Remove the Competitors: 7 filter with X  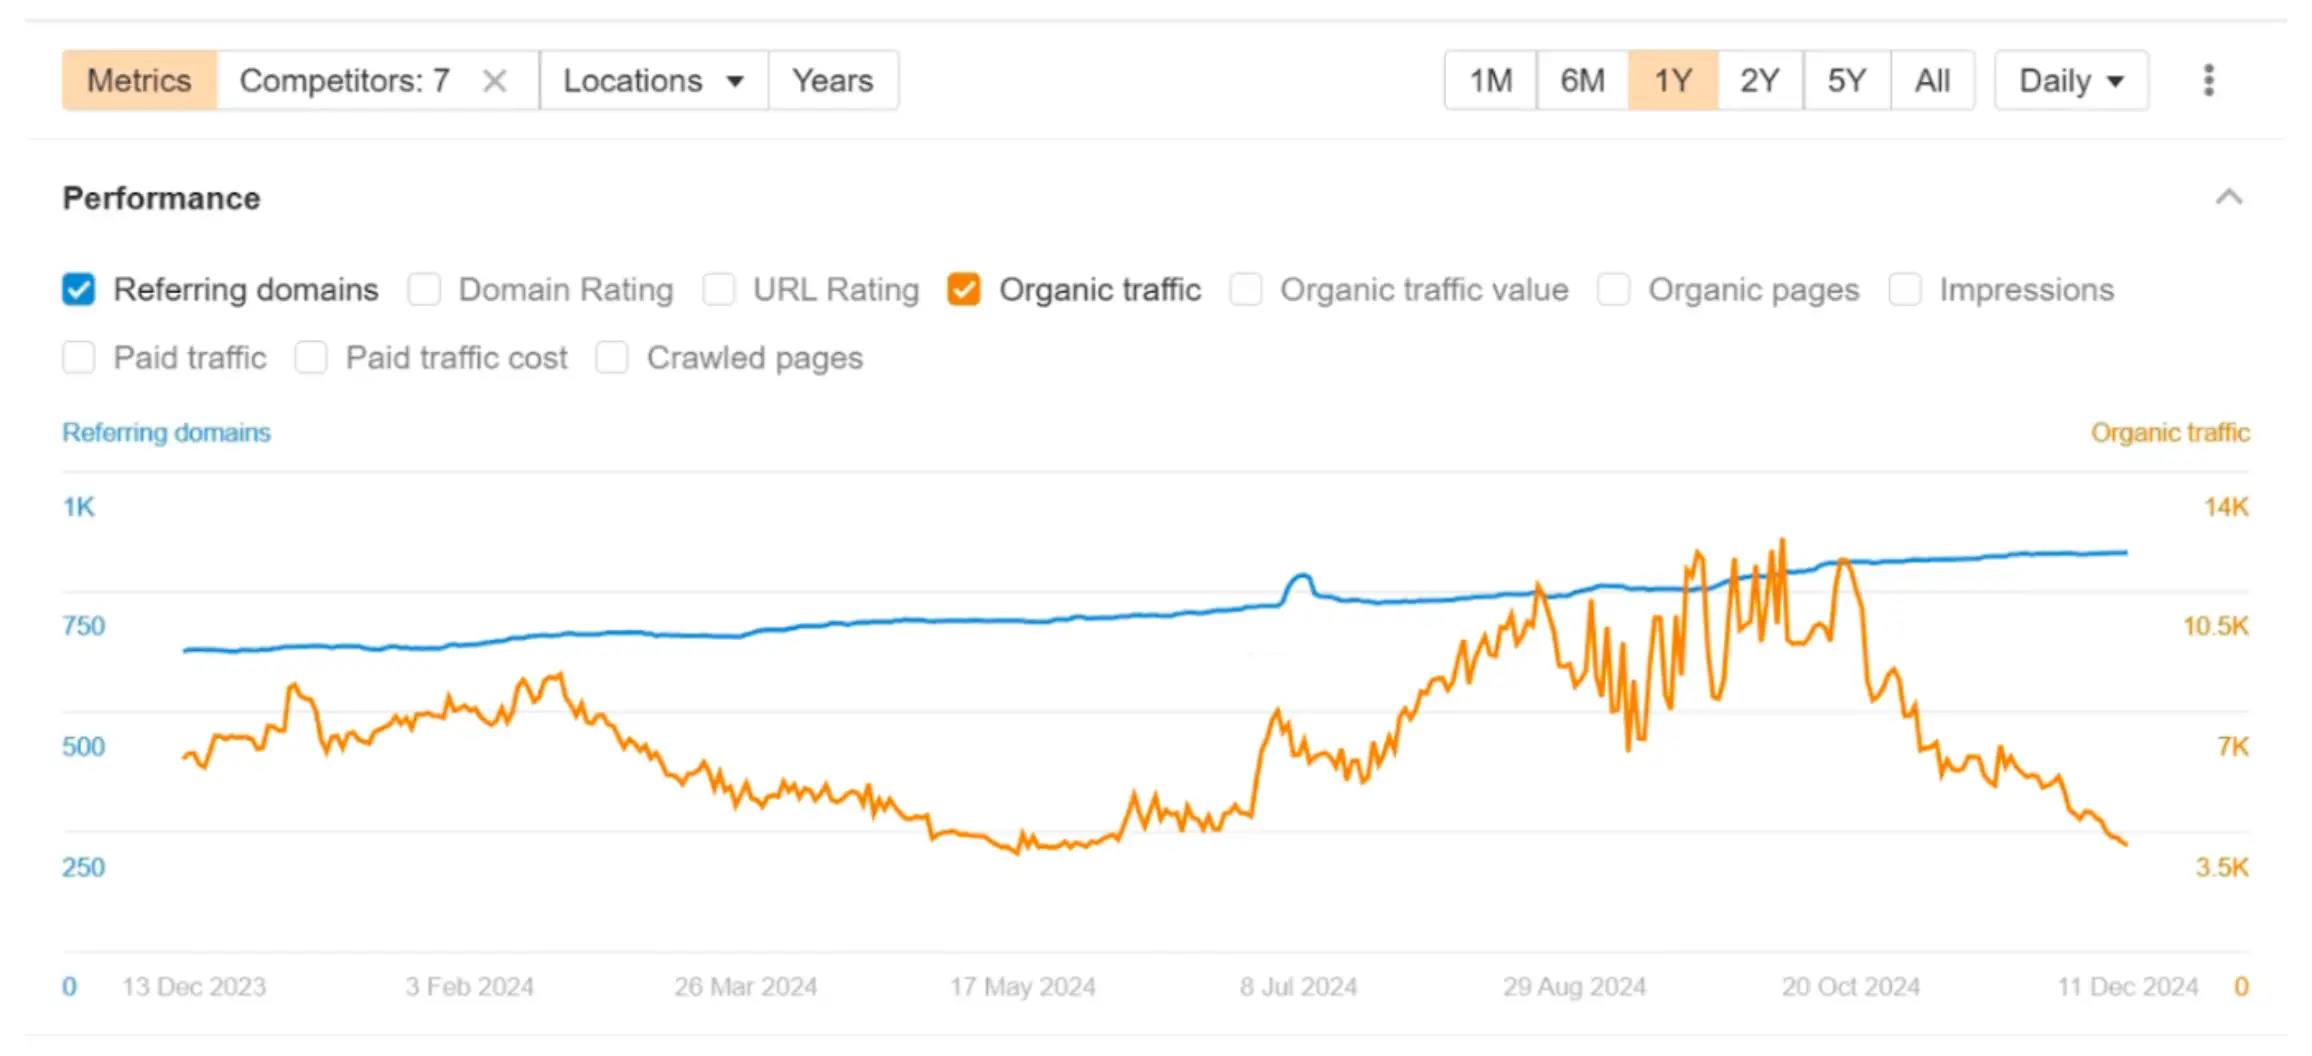(x=495, y=81)
